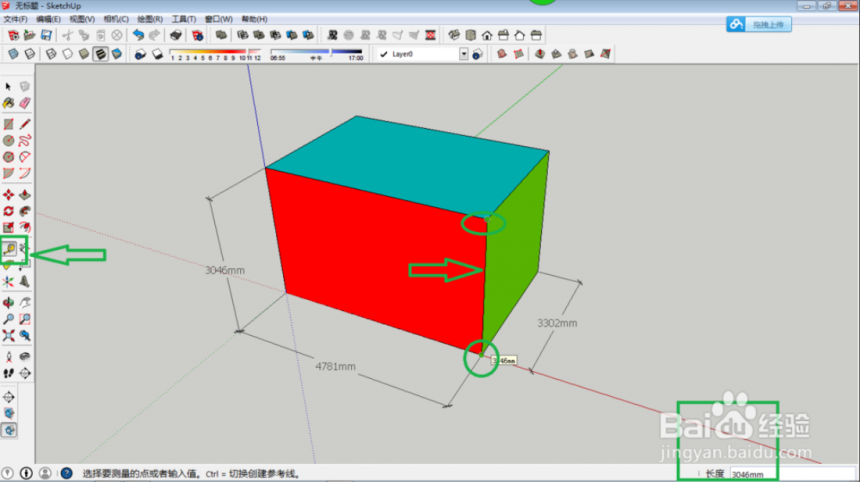Enable Shaded face style
This screenshot has height=482, width=860.
coord(84,54)
